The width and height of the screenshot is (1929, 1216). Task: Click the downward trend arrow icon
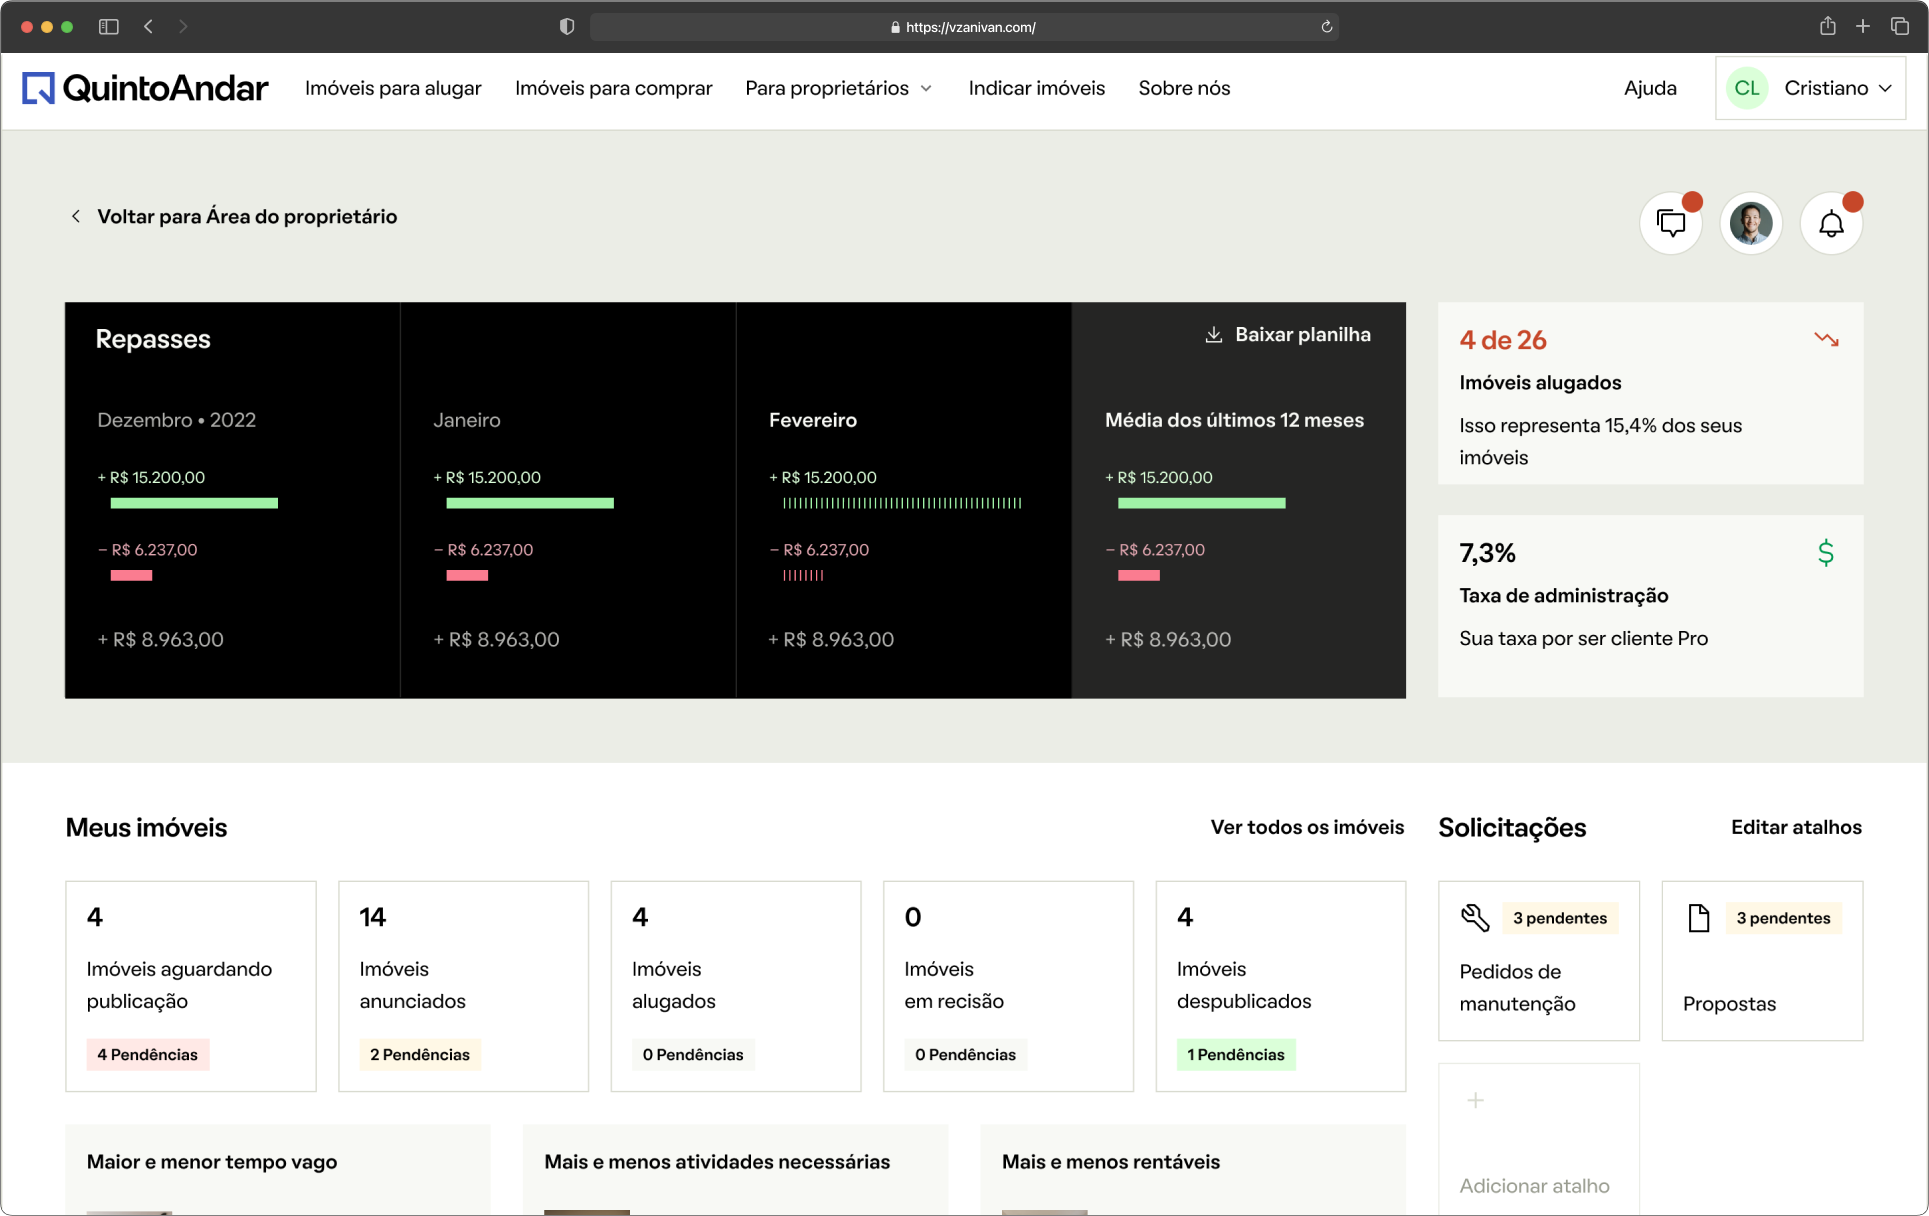coord(1827,340)
